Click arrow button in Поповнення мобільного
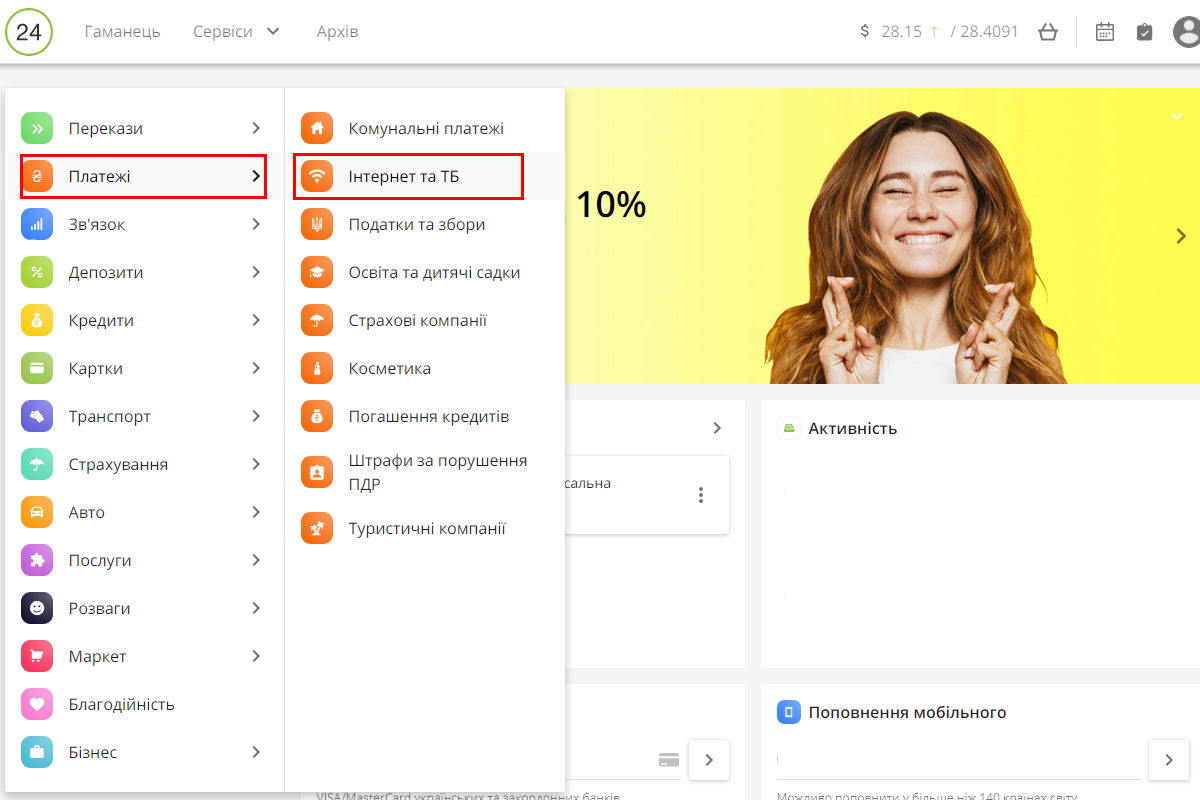 click(1168, 760)
